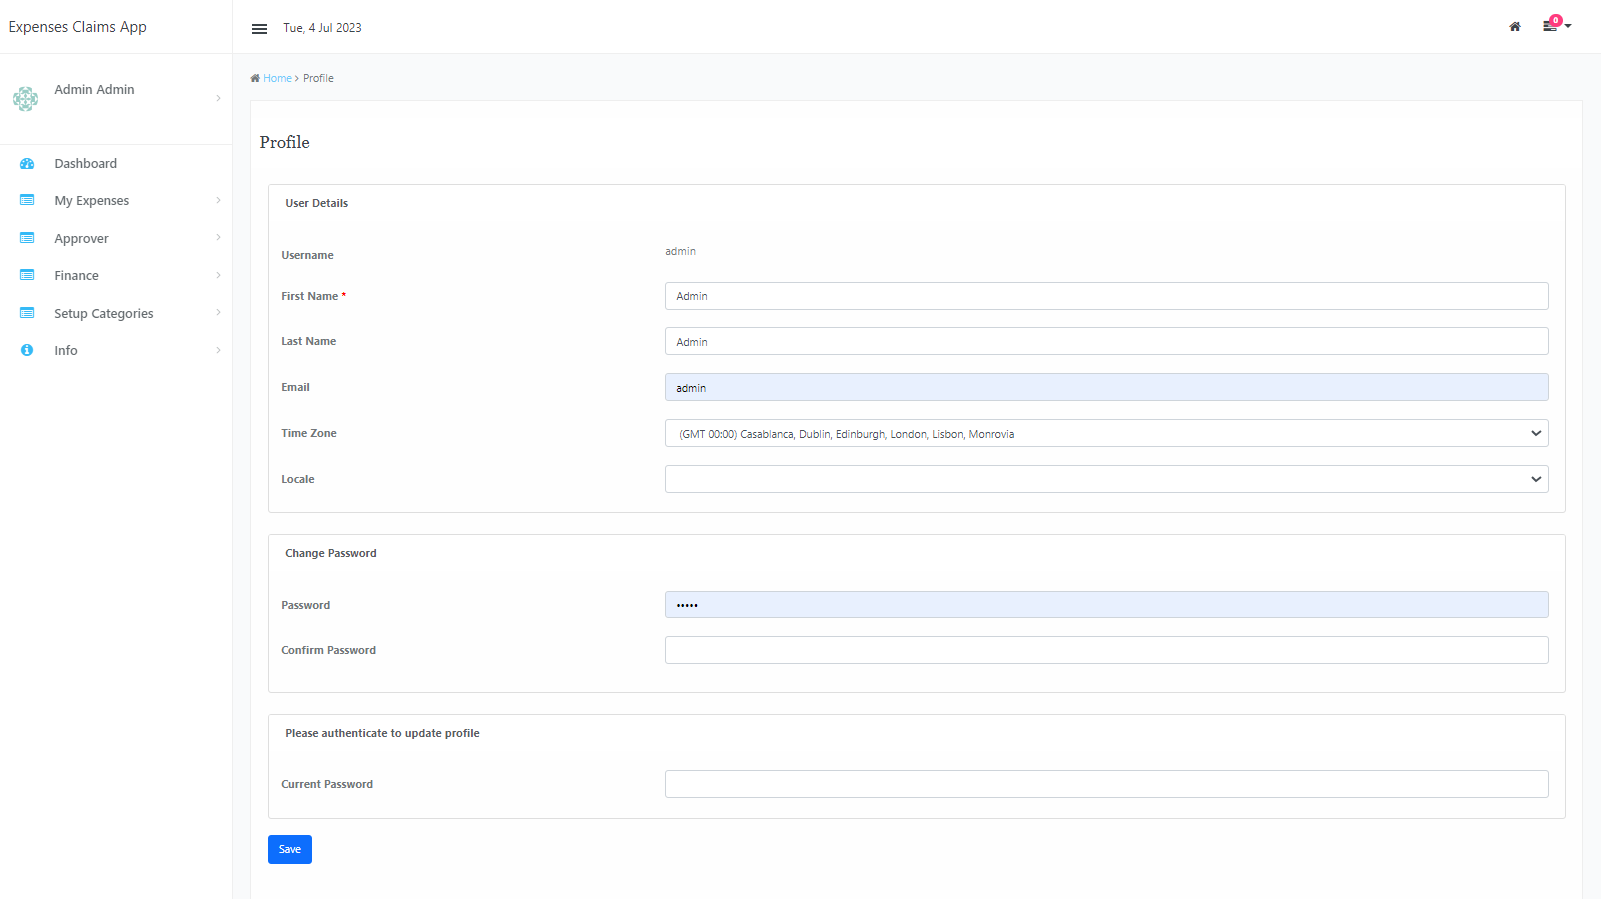Click the Current Password field
Image resolution: width=1601 pixels, height=899 pixels.
[1106, 784]
